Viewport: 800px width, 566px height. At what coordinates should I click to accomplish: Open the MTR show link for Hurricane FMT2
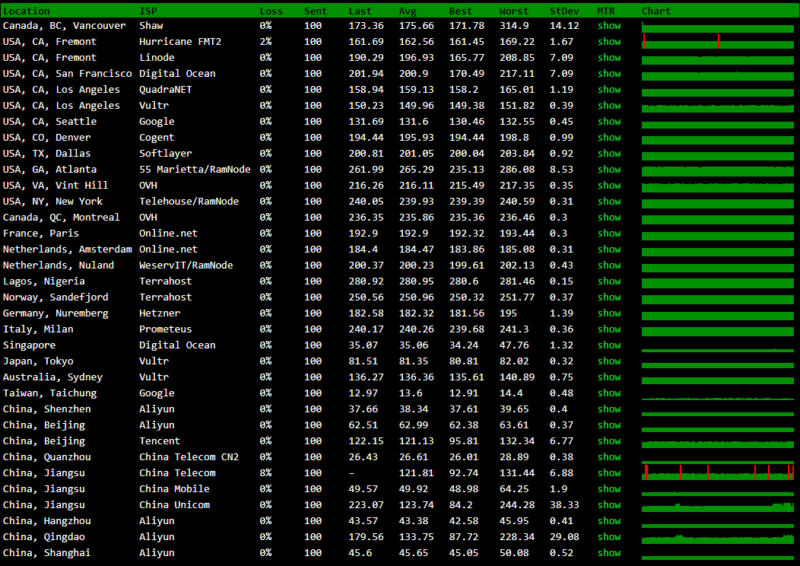[x=609, y=42]
